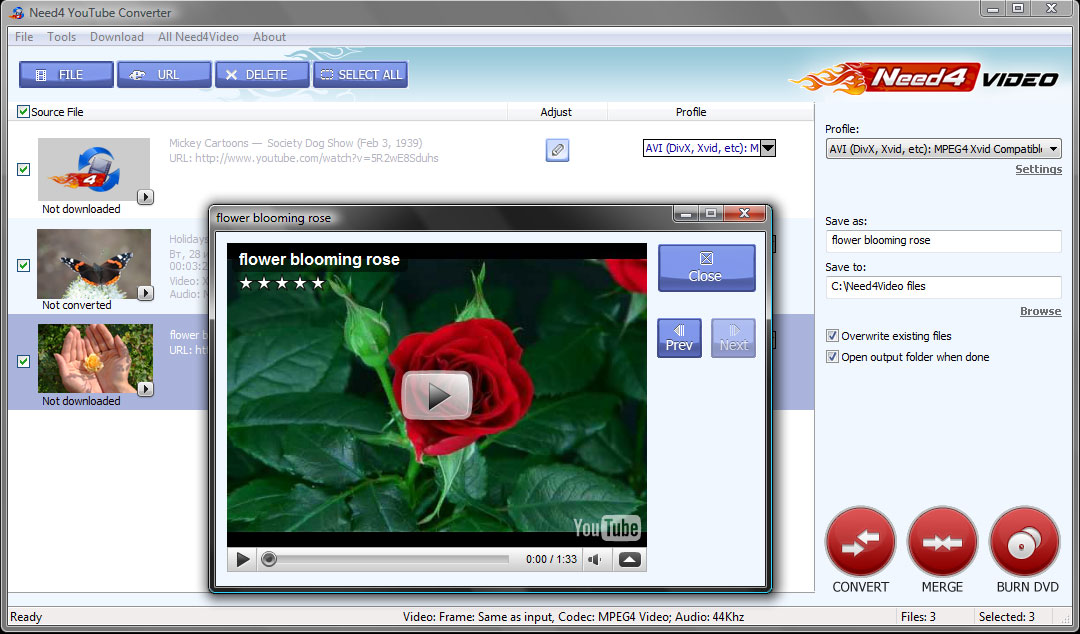This screenshot has height=634, width=1080.
Task: Go to previous video with Prev
Action: tap(679, 338)
